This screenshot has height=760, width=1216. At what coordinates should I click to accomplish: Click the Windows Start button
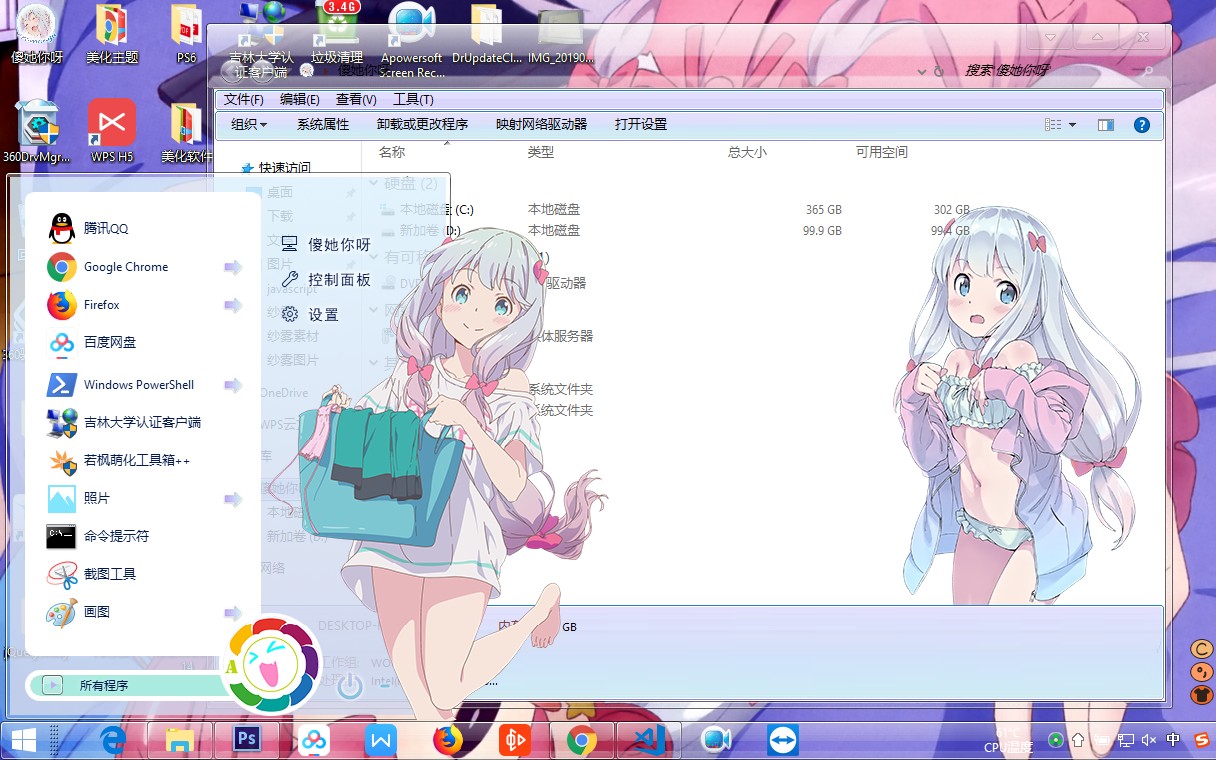point(23,740)
